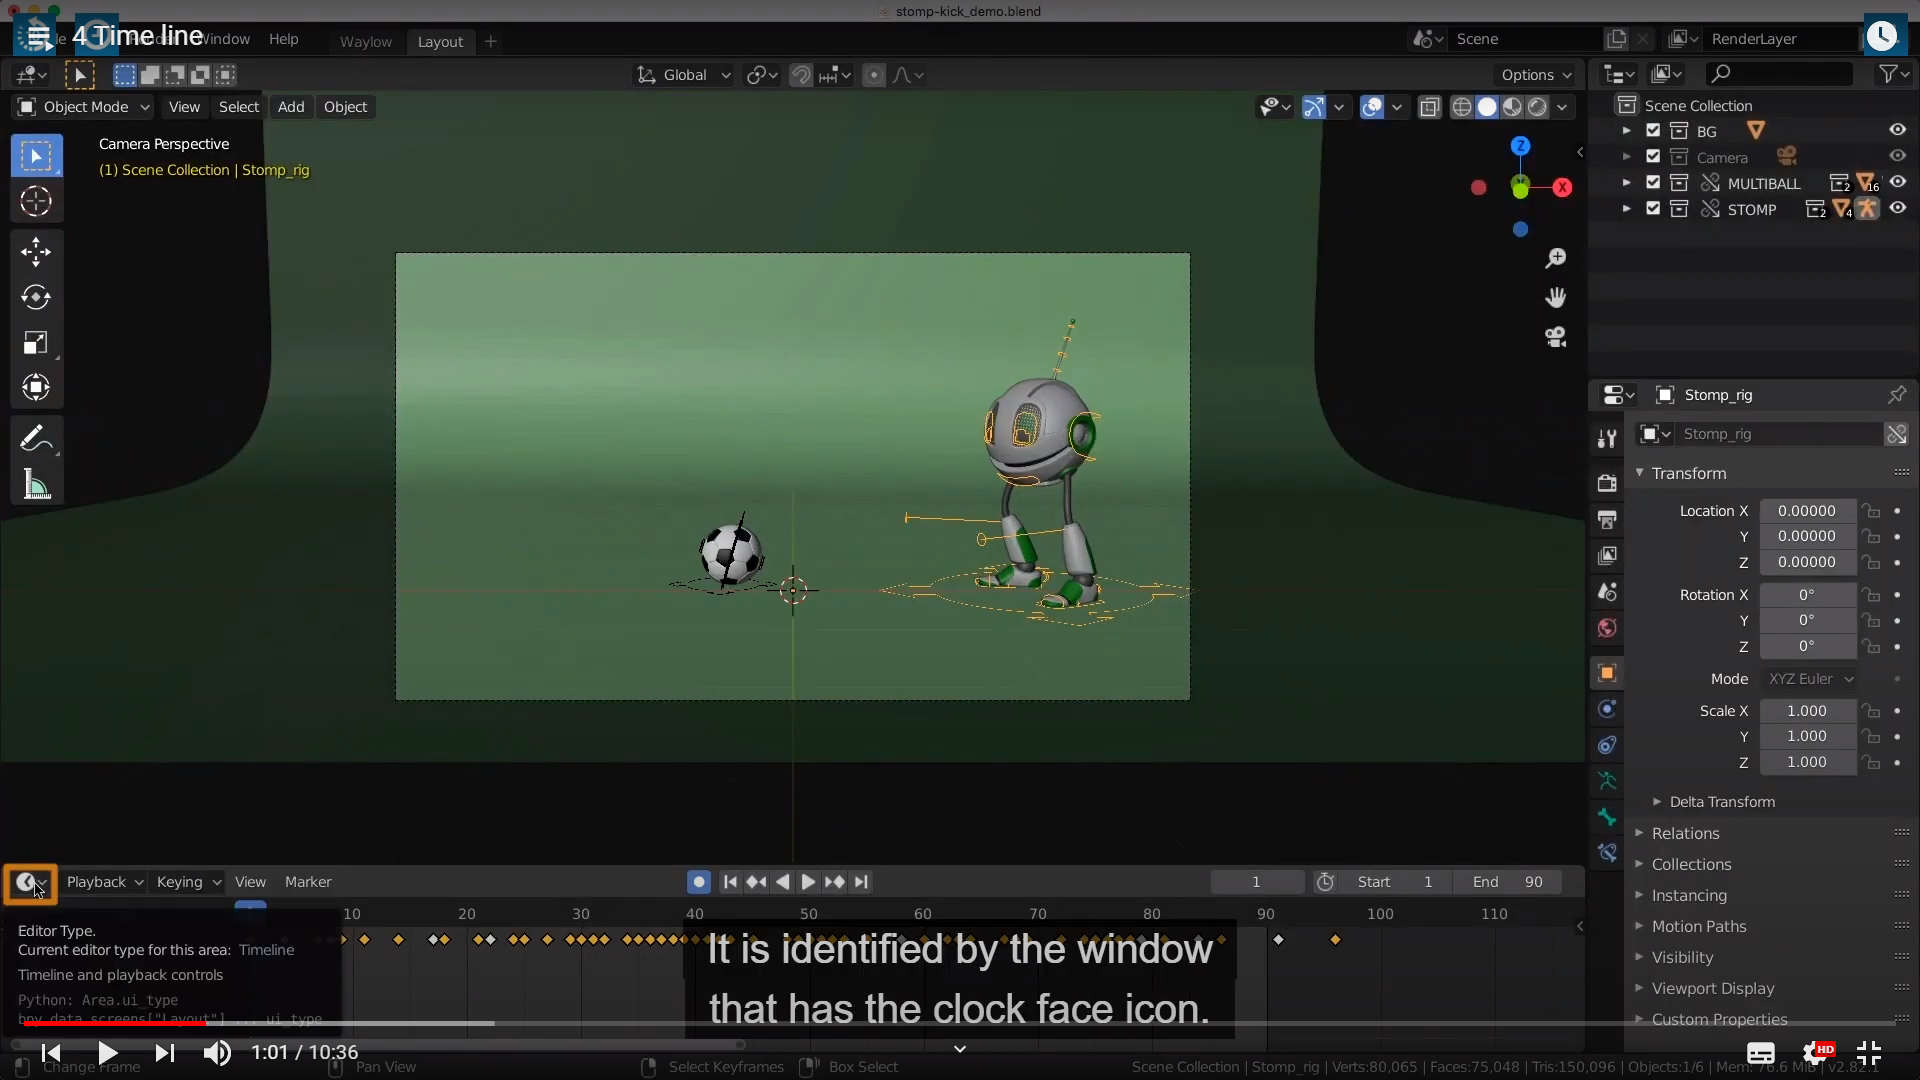Uncheck the BG collection checkbox
The height and width of the screenshot is (1080, 1920).
1653,131
